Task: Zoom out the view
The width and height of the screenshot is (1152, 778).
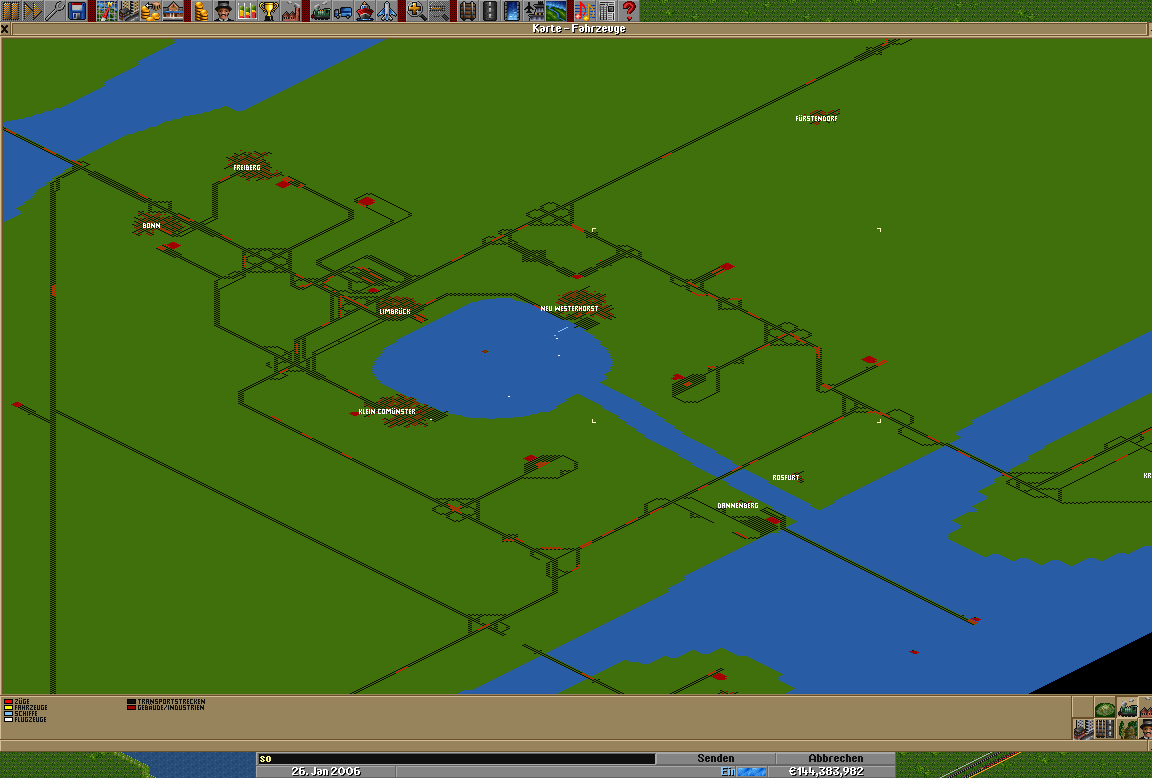Action: [x=439, y=10]
